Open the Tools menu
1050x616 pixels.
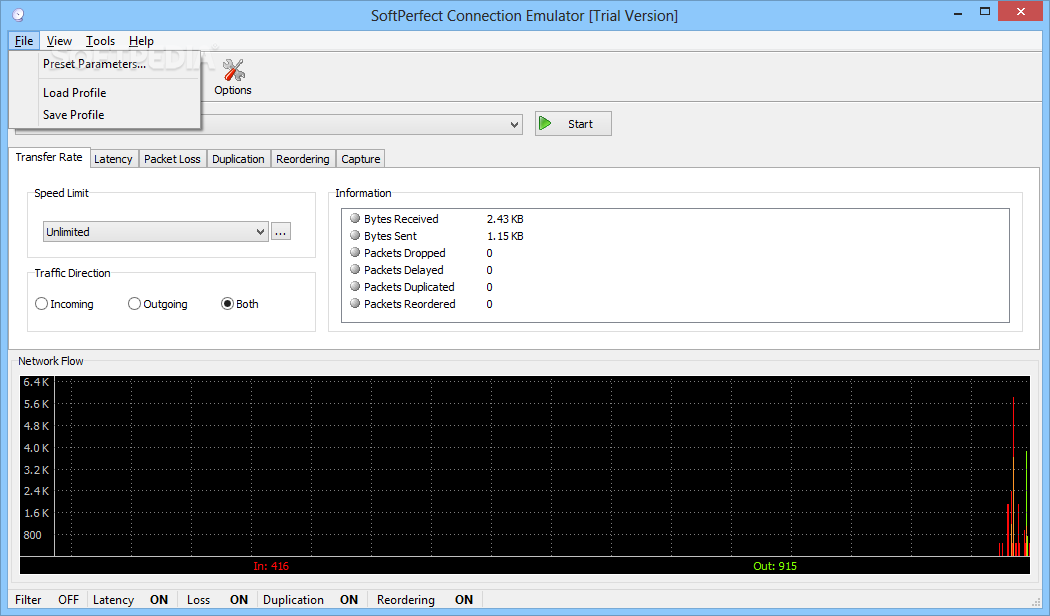tap(100, 41)
